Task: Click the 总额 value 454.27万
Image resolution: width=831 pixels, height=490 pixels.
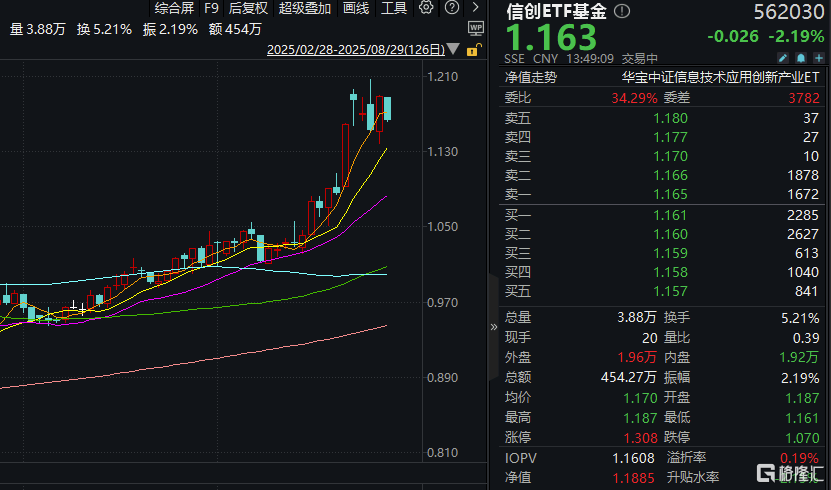Action: [x=629, y=378]
